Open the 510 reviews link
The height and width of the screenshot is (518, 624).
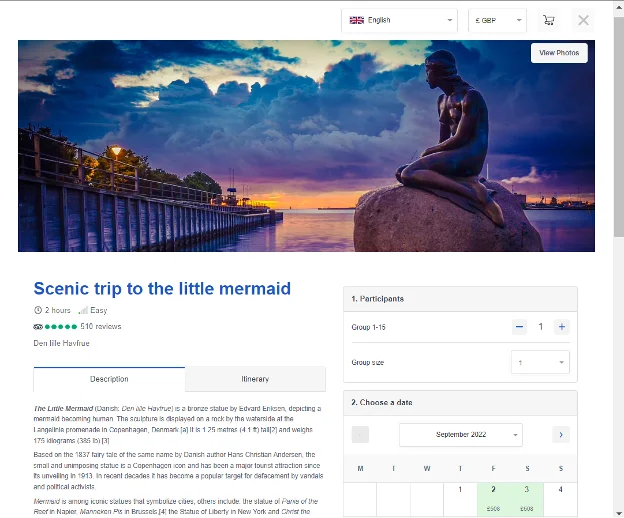[101, 326]
